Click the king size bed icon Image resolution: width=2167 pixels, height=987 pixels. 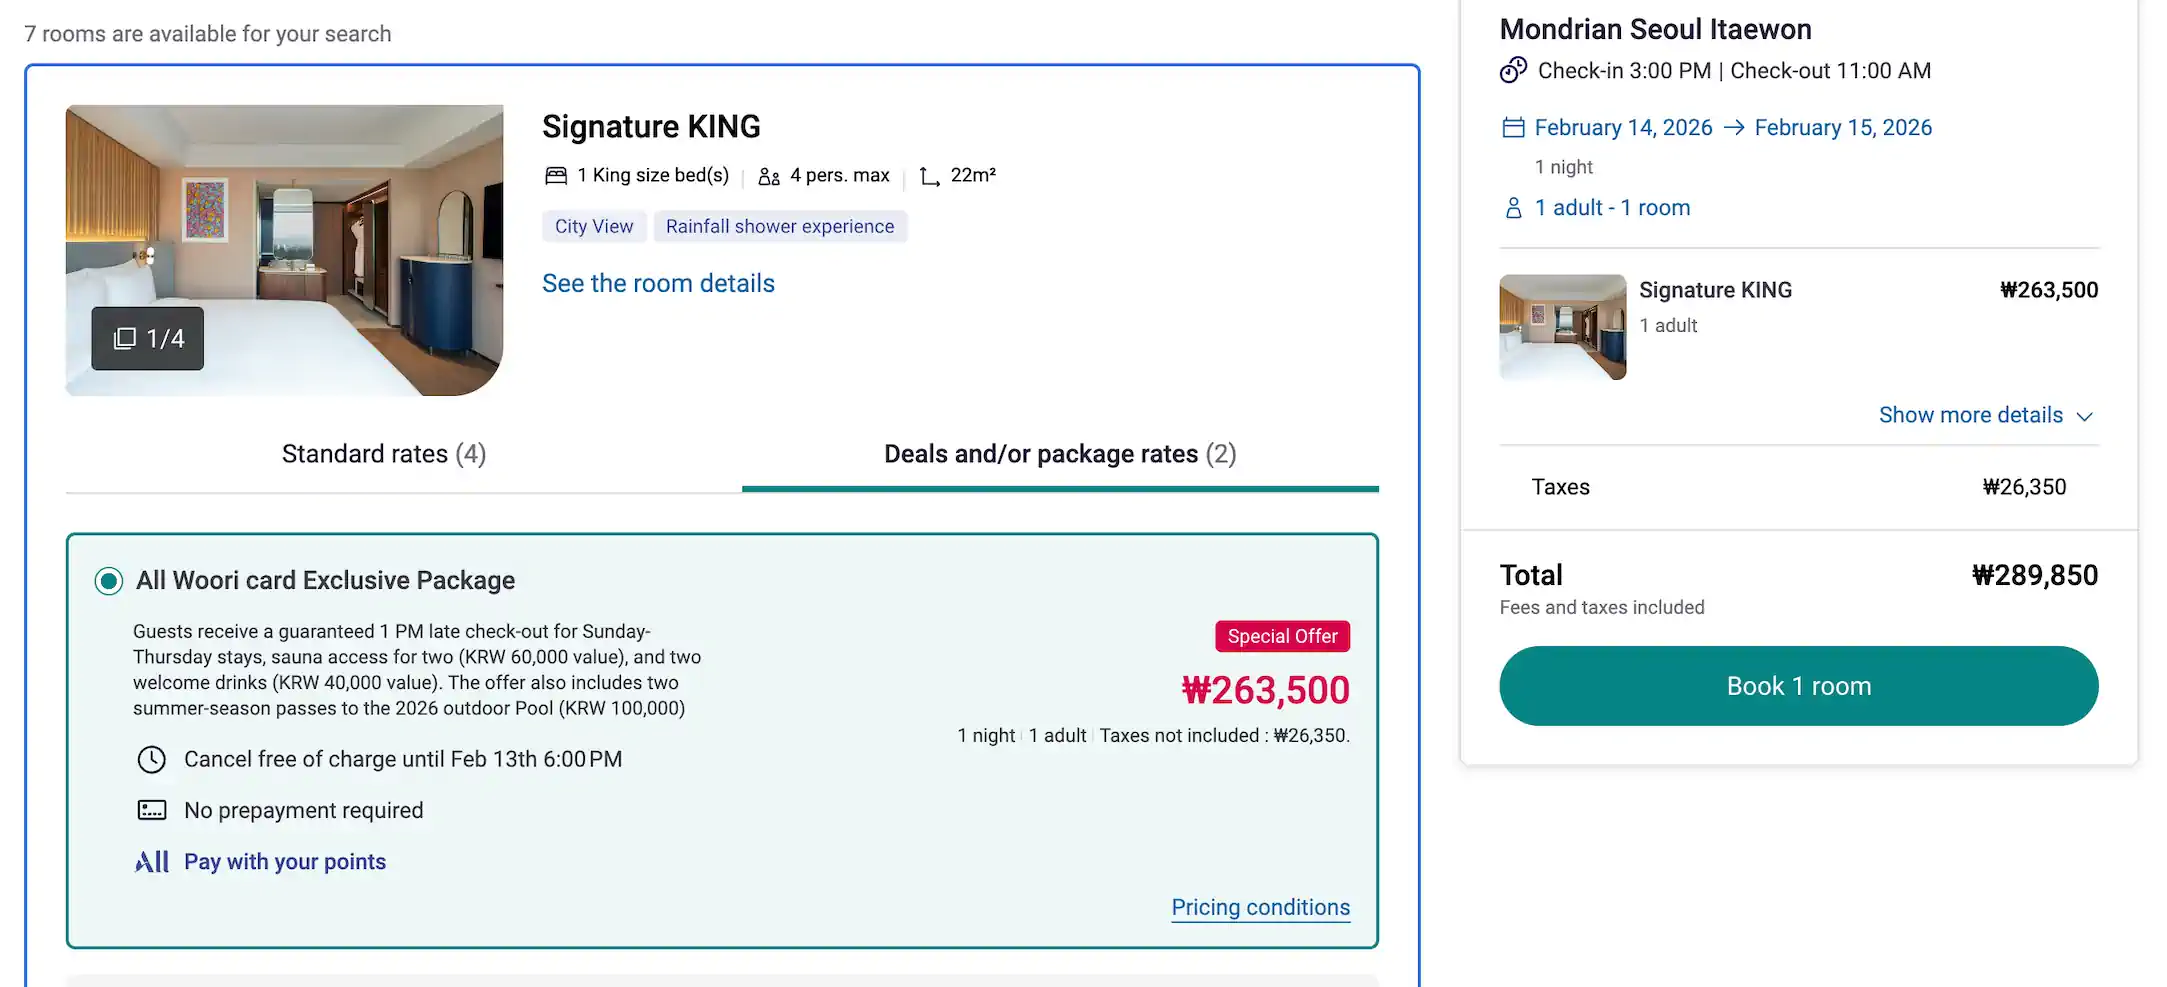tap(556, 176)
